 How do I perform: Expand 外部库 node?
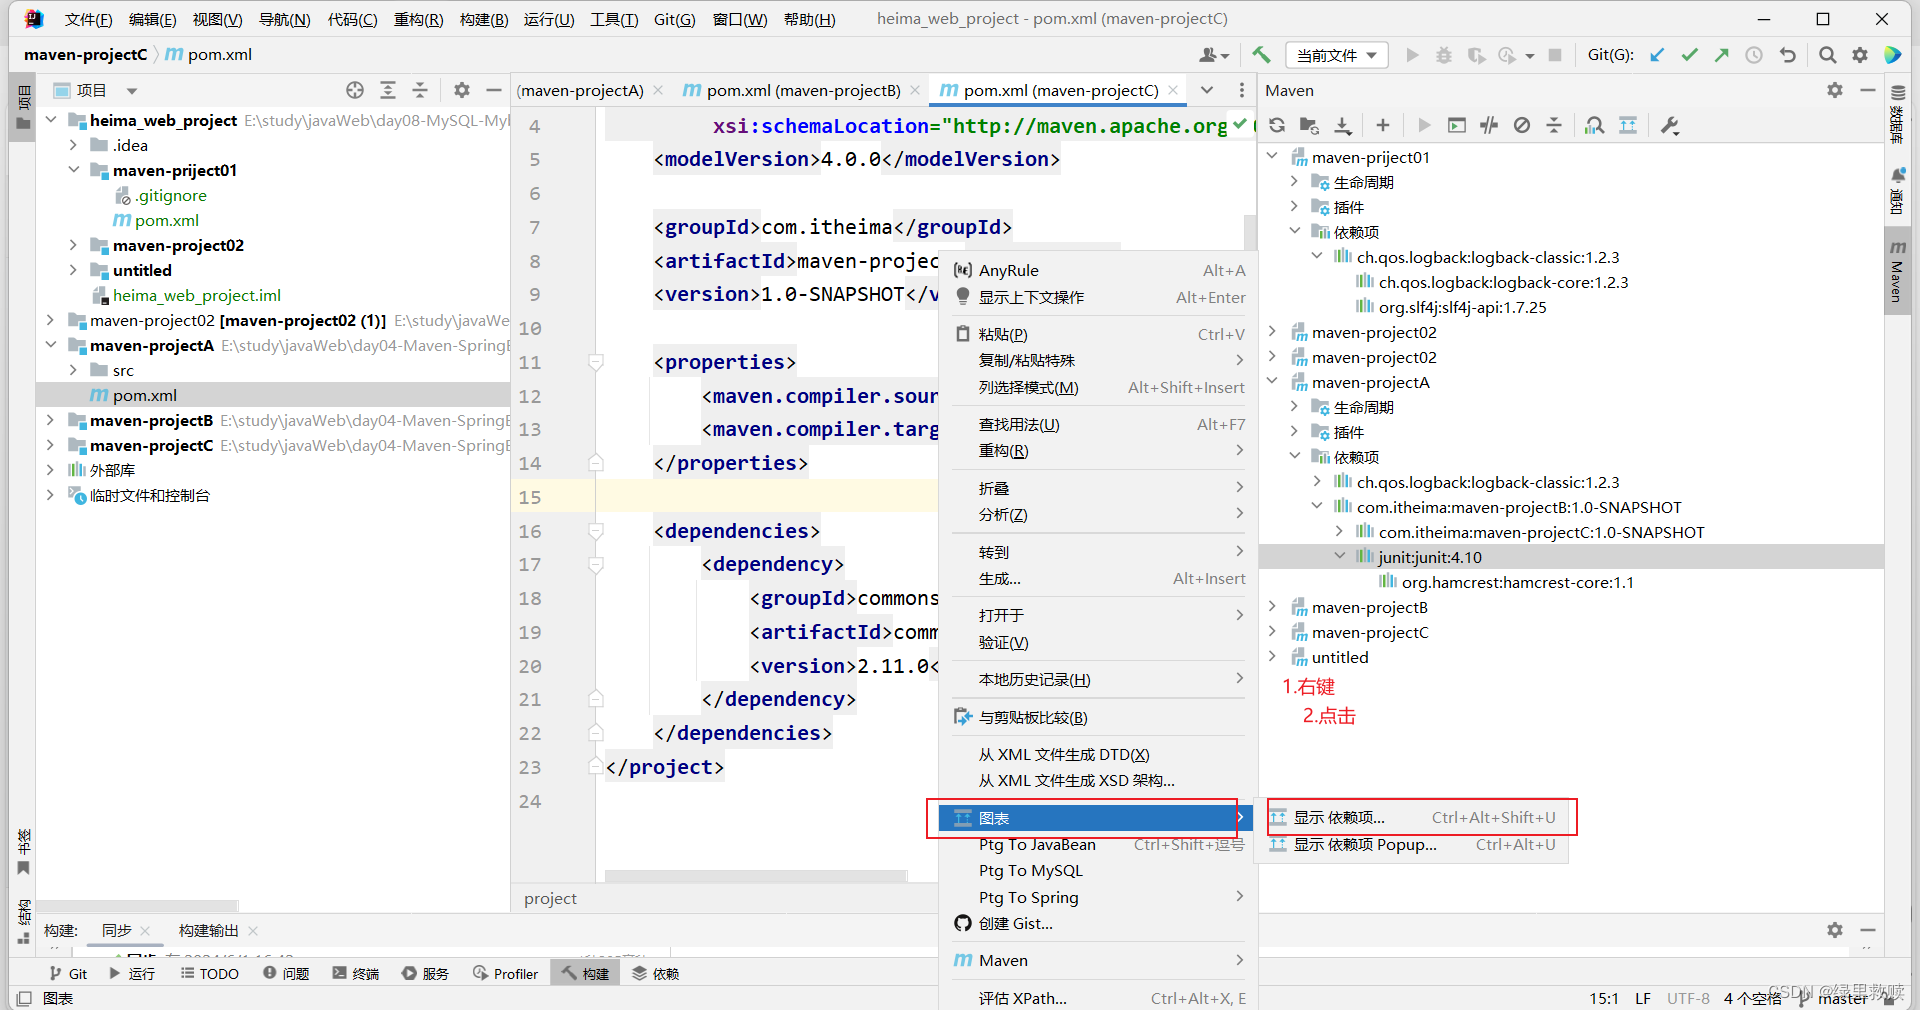[x=50, y=470]
